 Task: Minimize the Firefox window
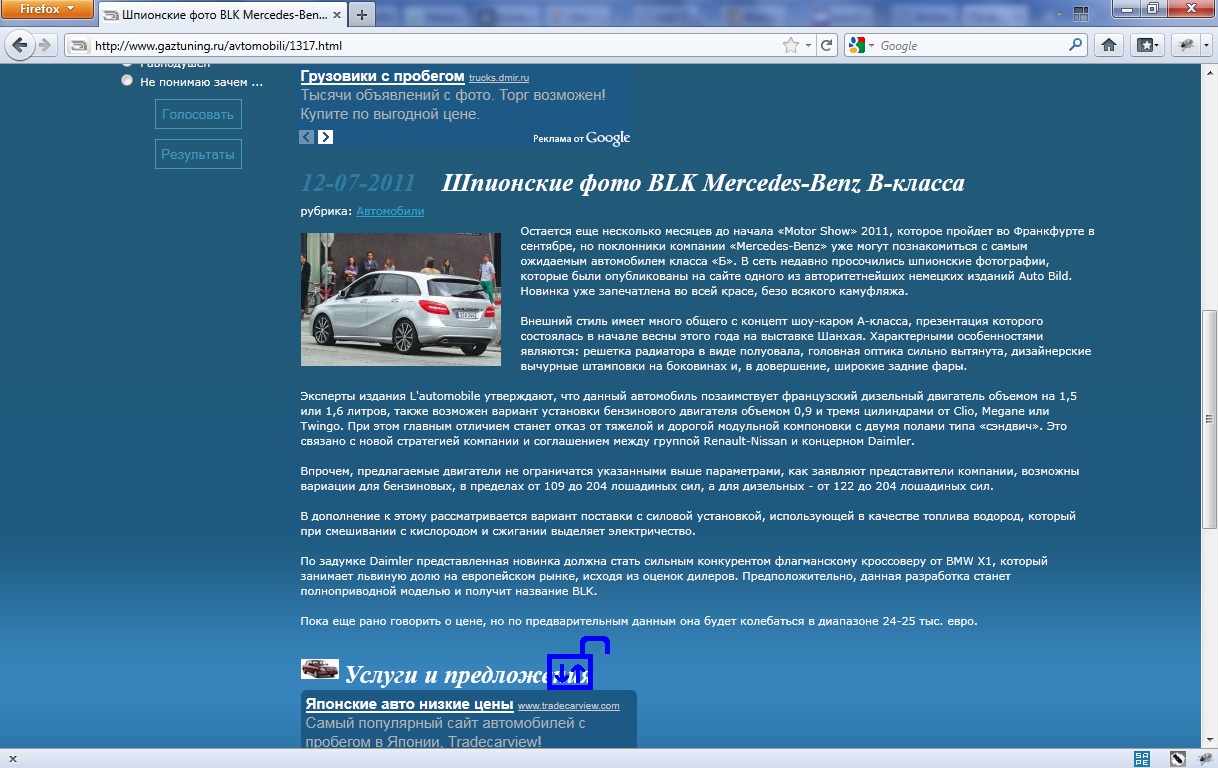point(1125,8)
